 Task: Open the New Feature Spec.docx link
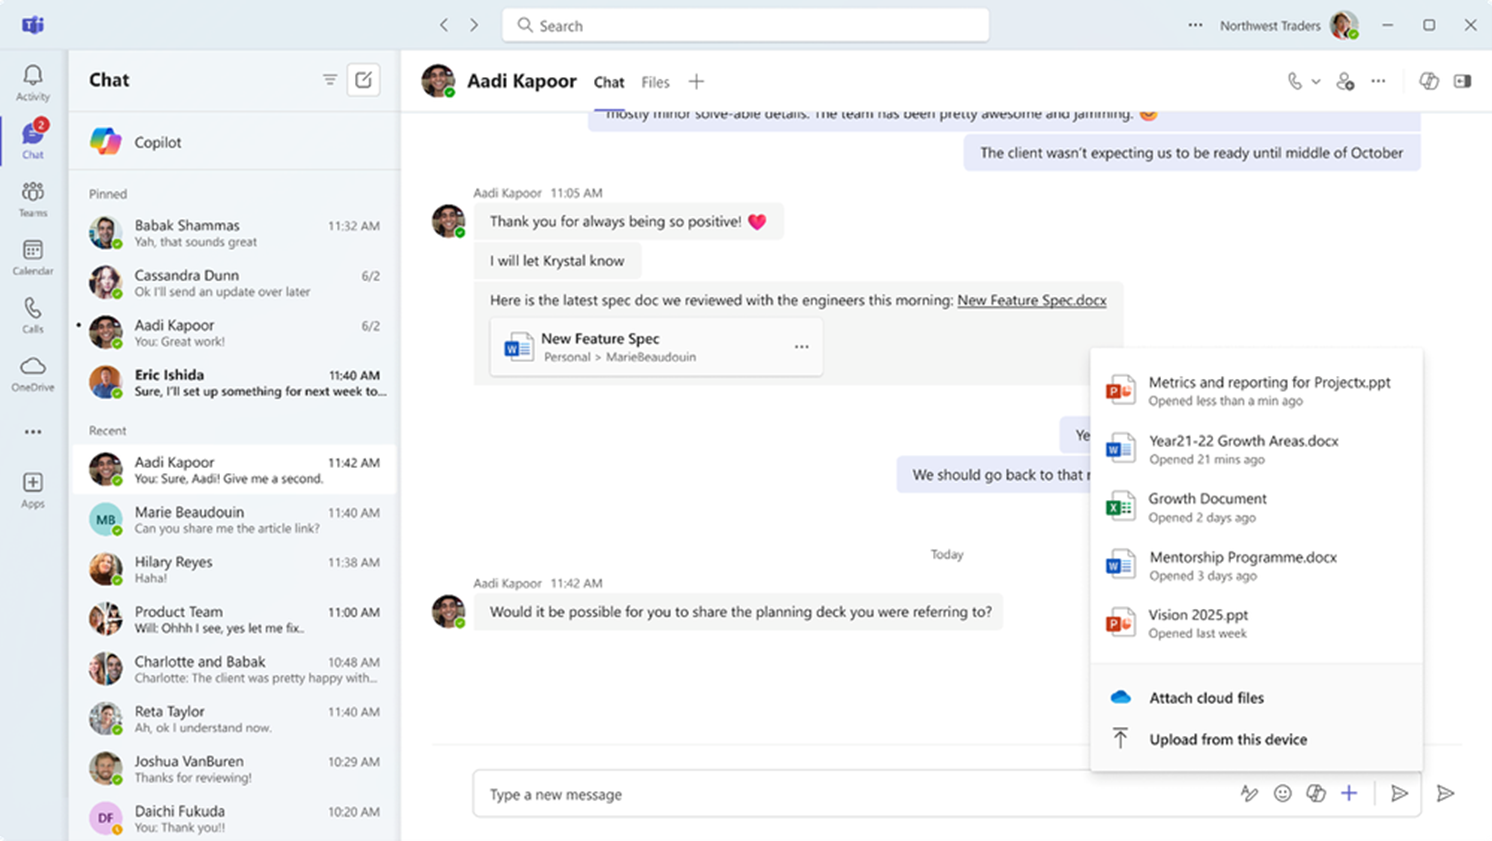[1031, 300]
